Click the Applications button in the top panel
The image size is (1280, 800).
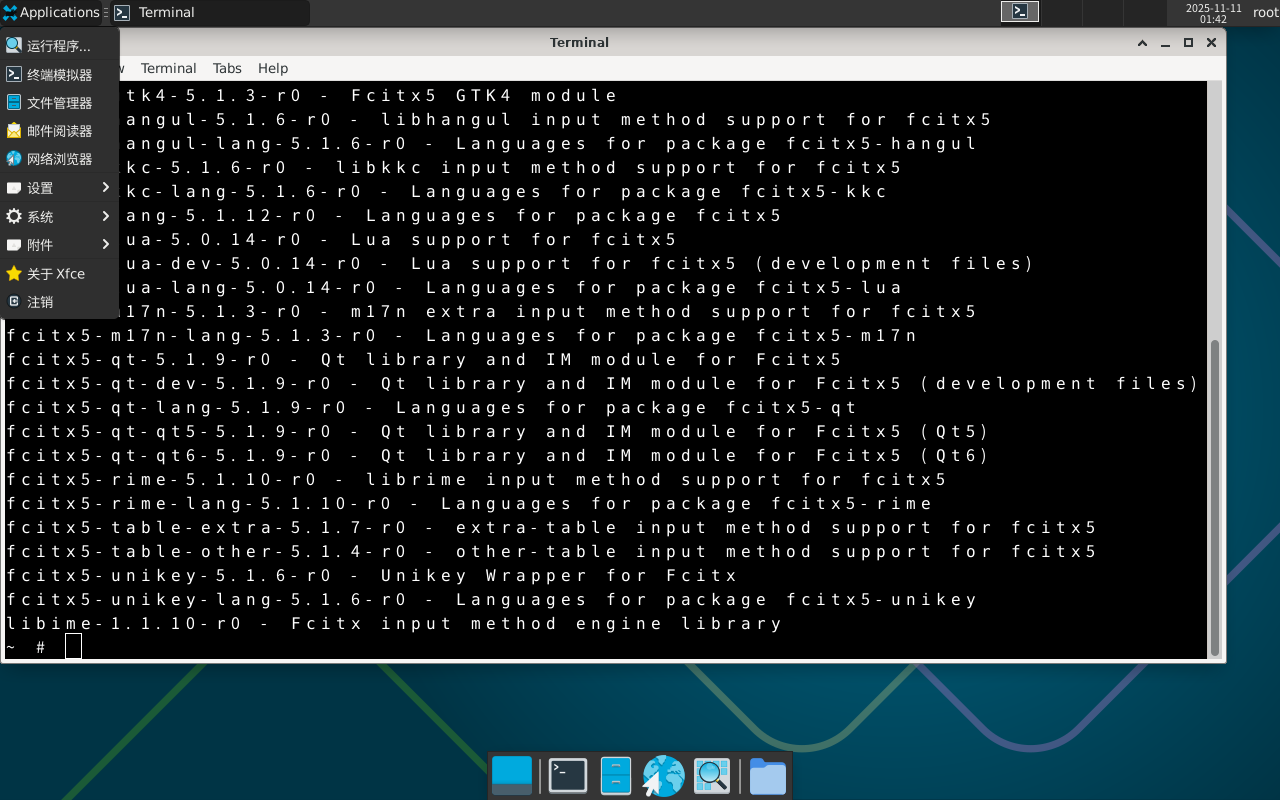[51, 13]
